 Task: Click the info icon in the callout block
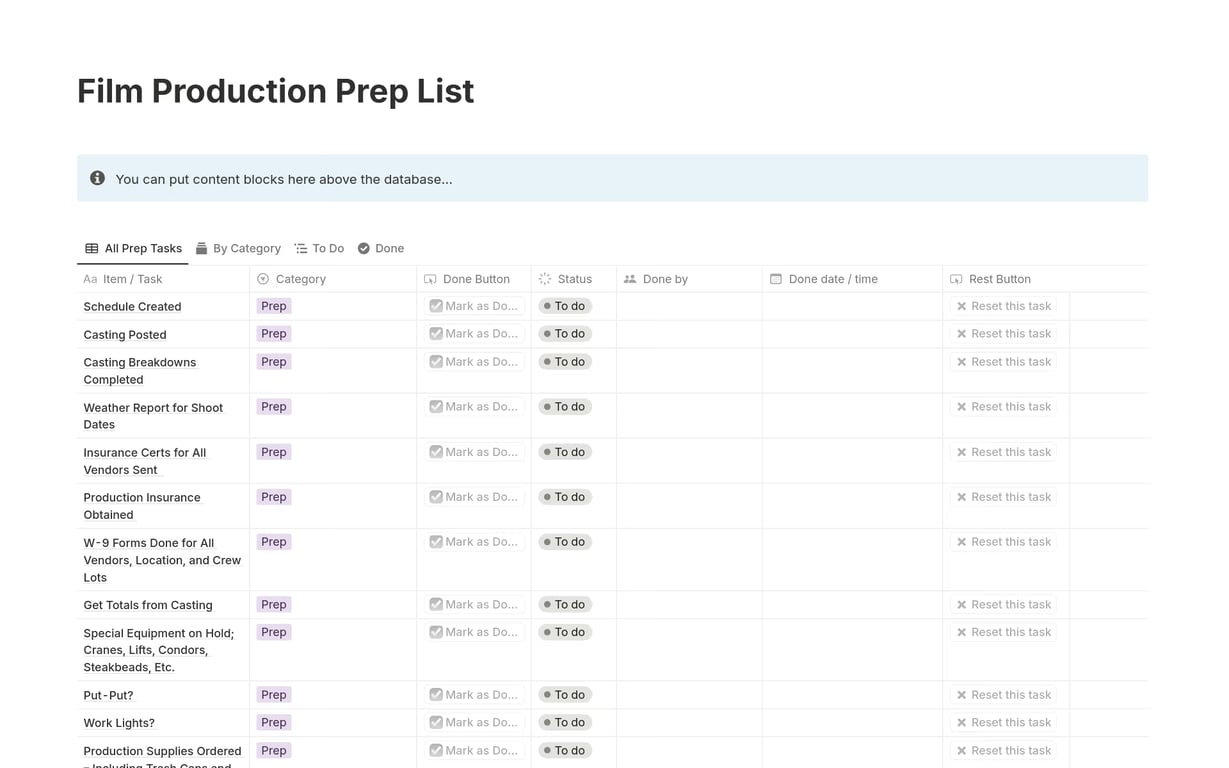pyautogui.click(x=97, y=178)
